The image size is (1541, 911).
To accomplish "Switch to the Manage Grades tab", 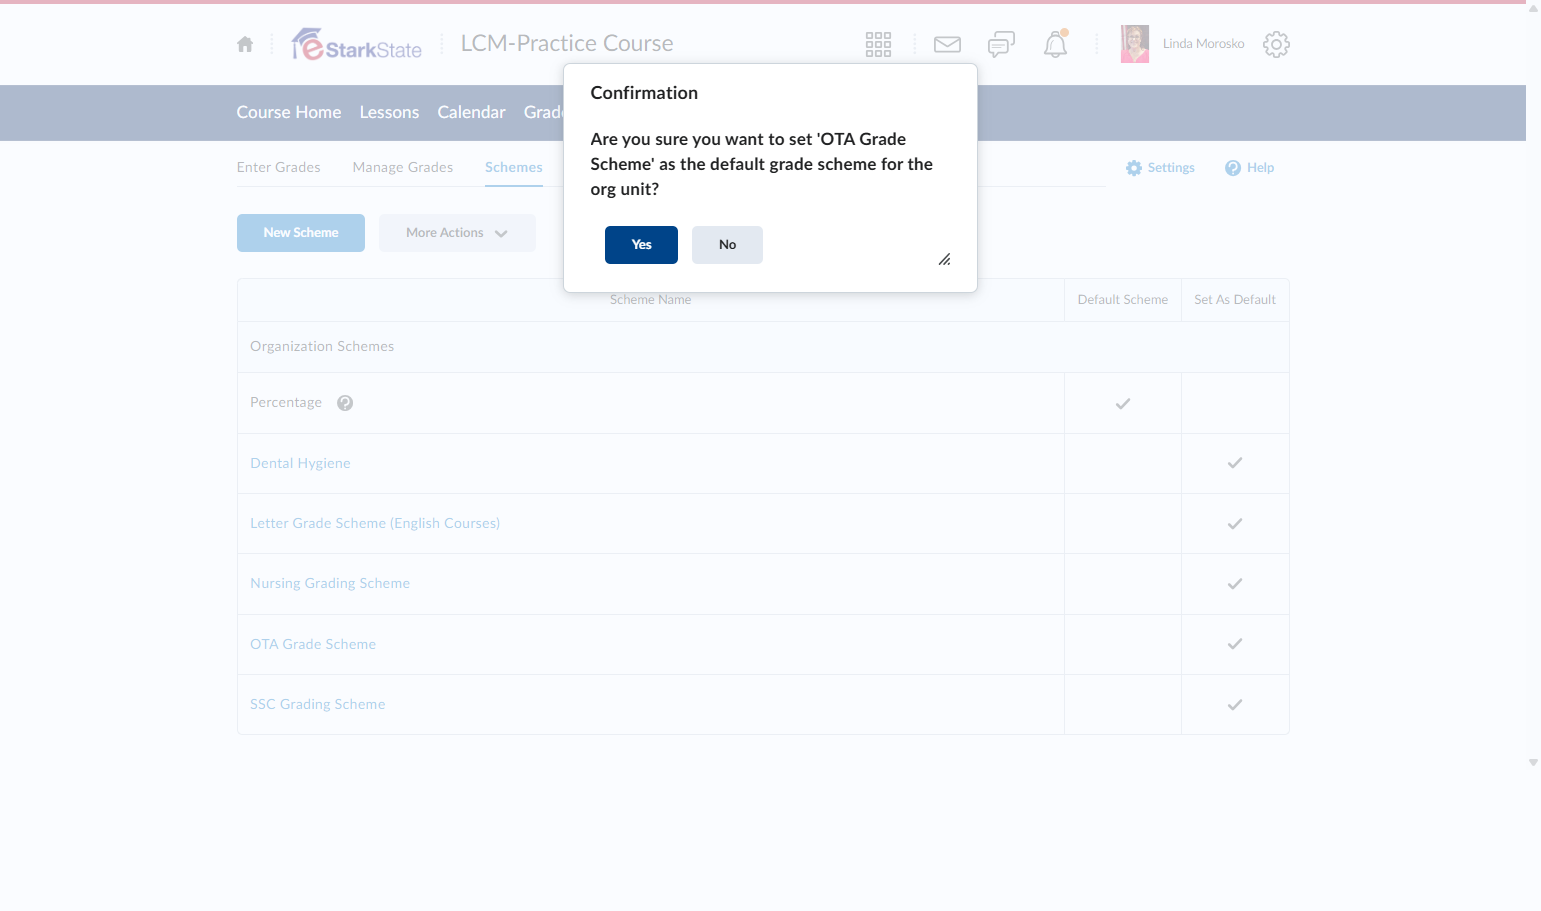I will tap(403, 168).
